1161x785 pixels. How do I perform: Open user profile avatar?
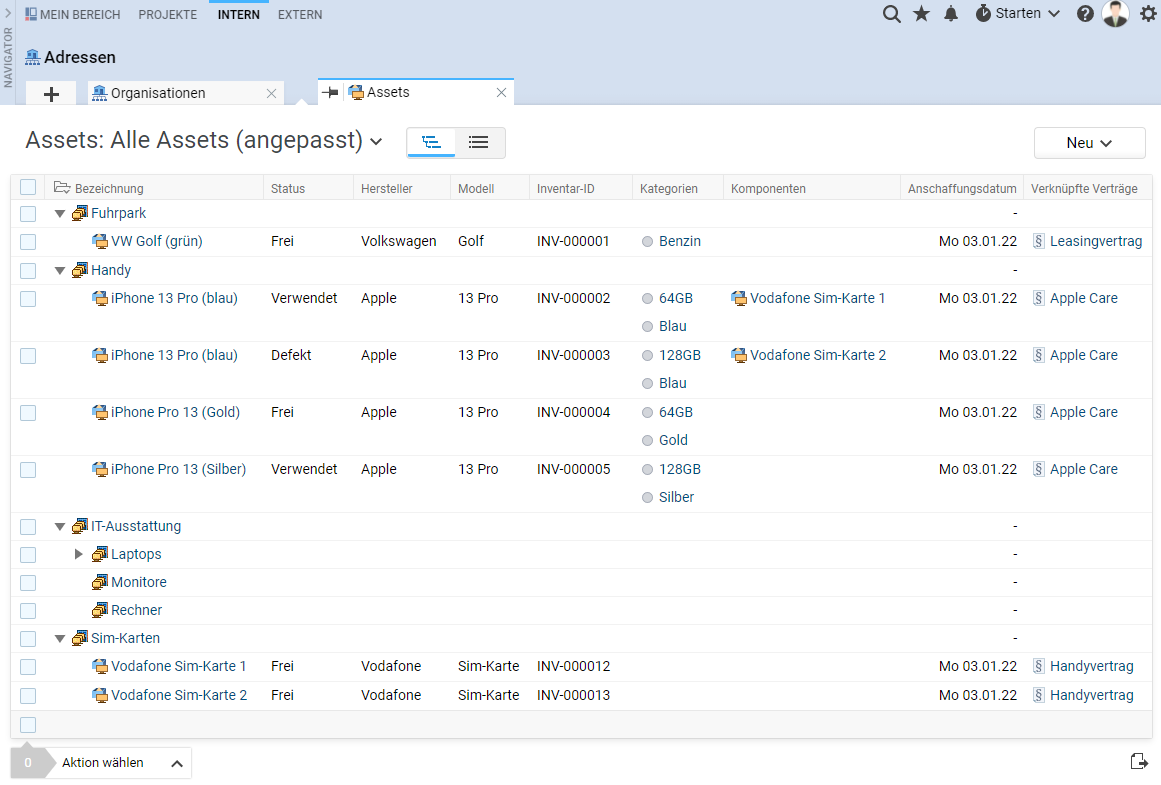tap(1115, 13)
